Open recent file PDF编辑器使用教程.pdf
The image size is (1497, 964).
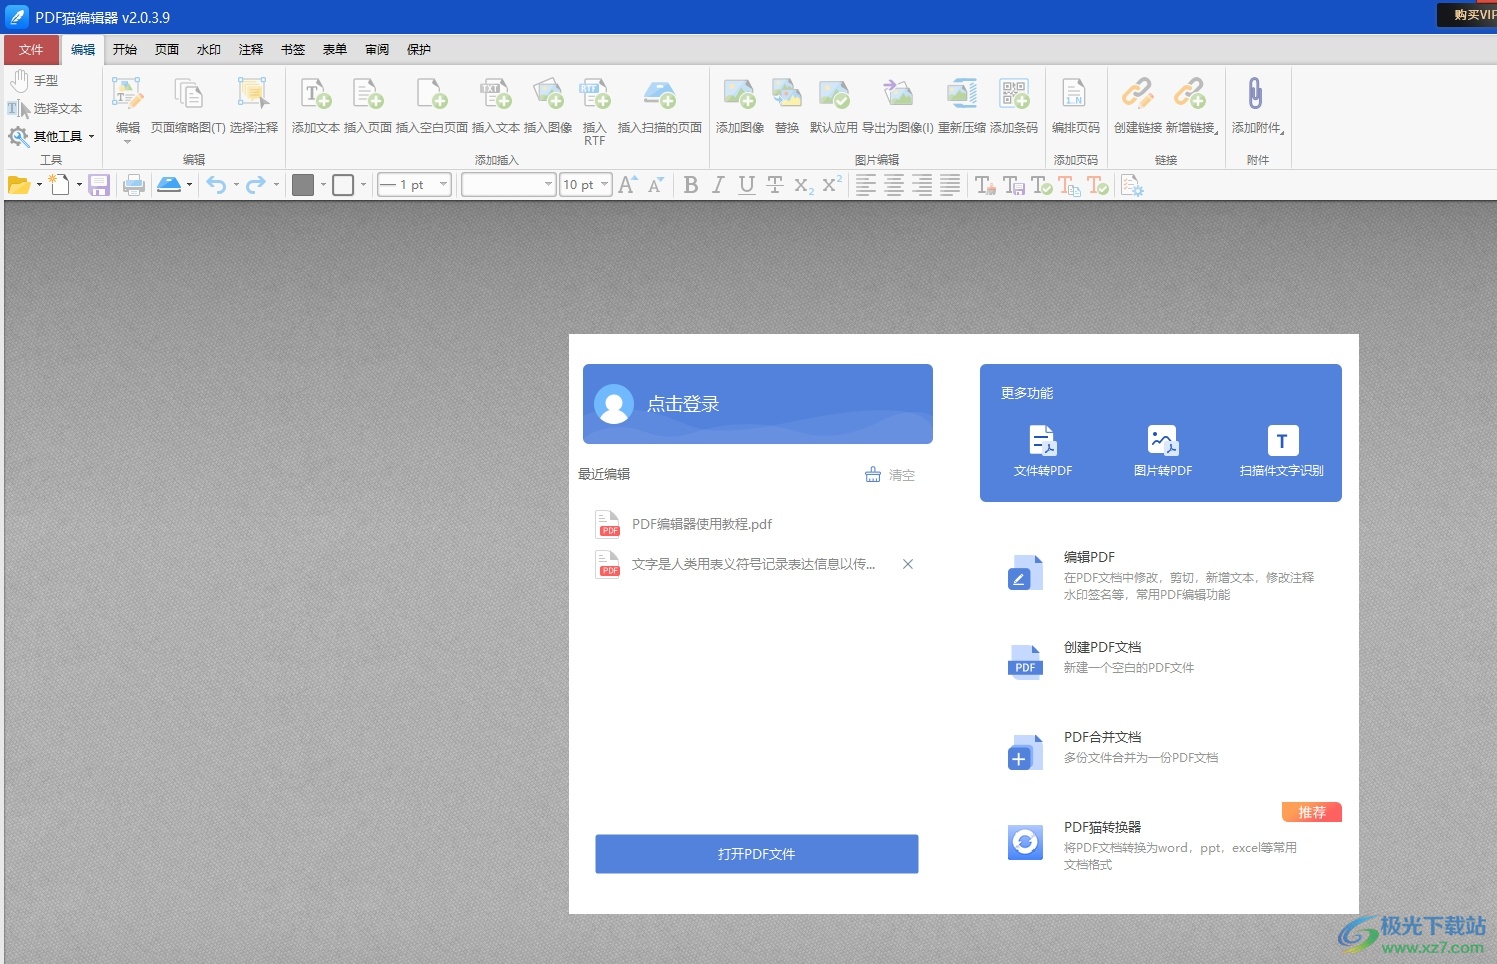(701, 524)
